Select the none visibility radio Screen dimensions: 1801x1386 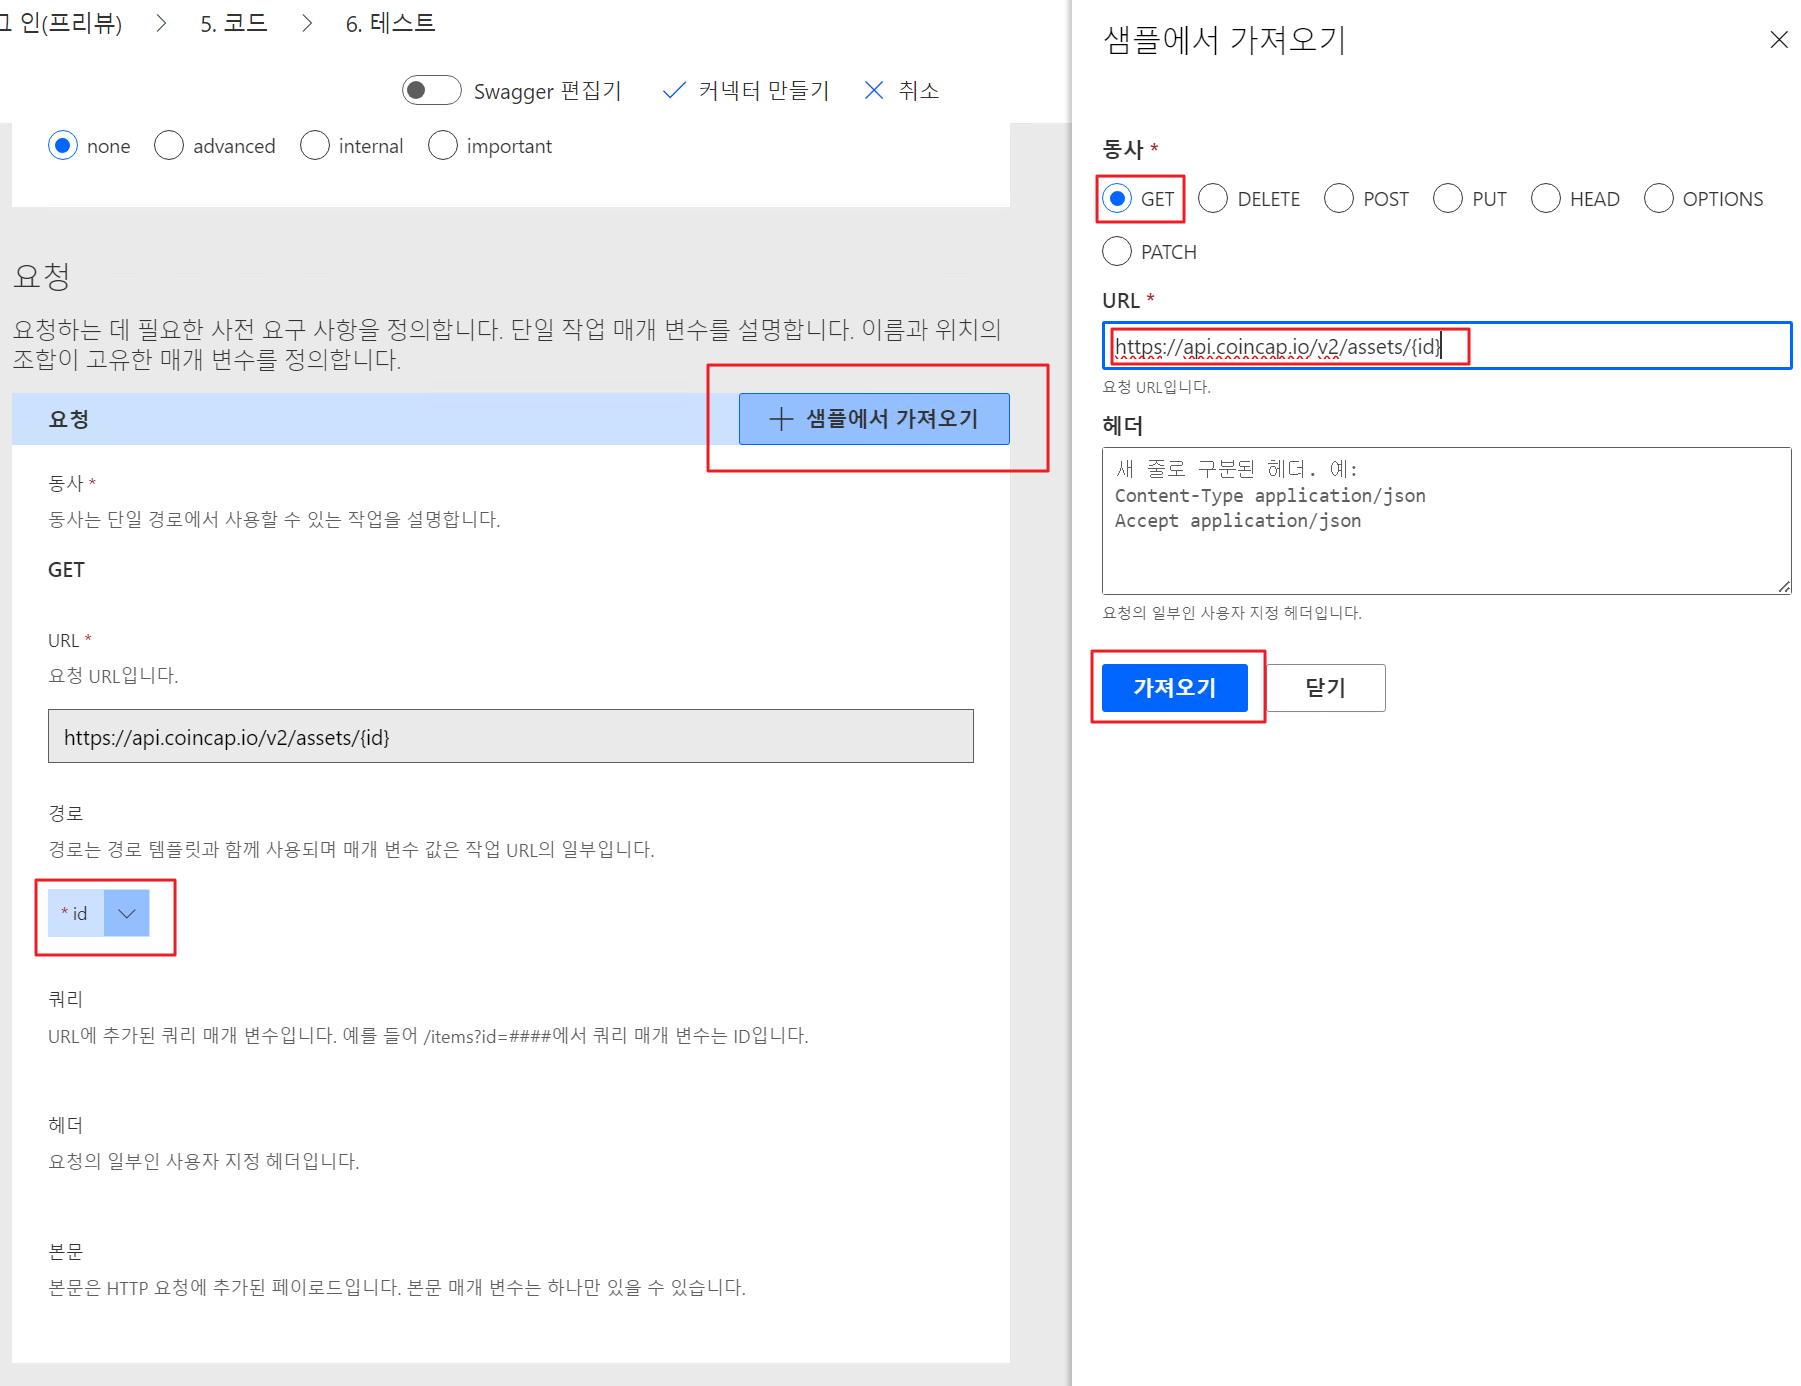(63, 146)
